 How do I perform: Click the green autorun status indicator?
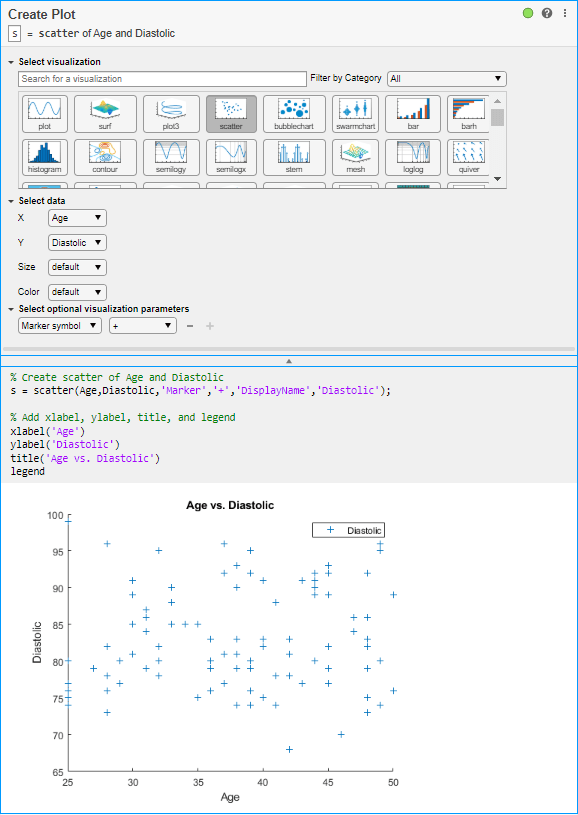pyautogui.click(x=528, y=14)
